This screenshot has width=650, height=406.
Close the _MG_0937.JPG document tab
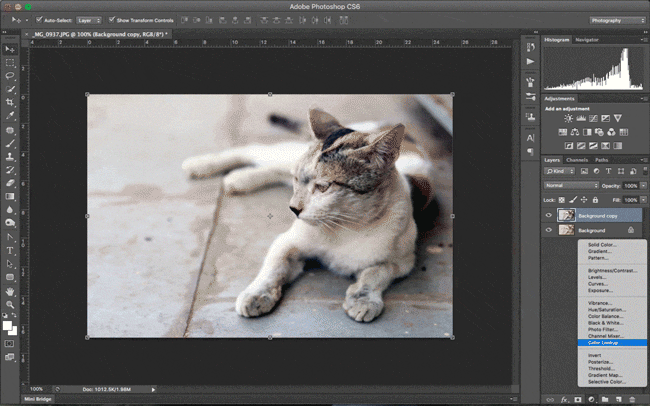pos(27,35)
